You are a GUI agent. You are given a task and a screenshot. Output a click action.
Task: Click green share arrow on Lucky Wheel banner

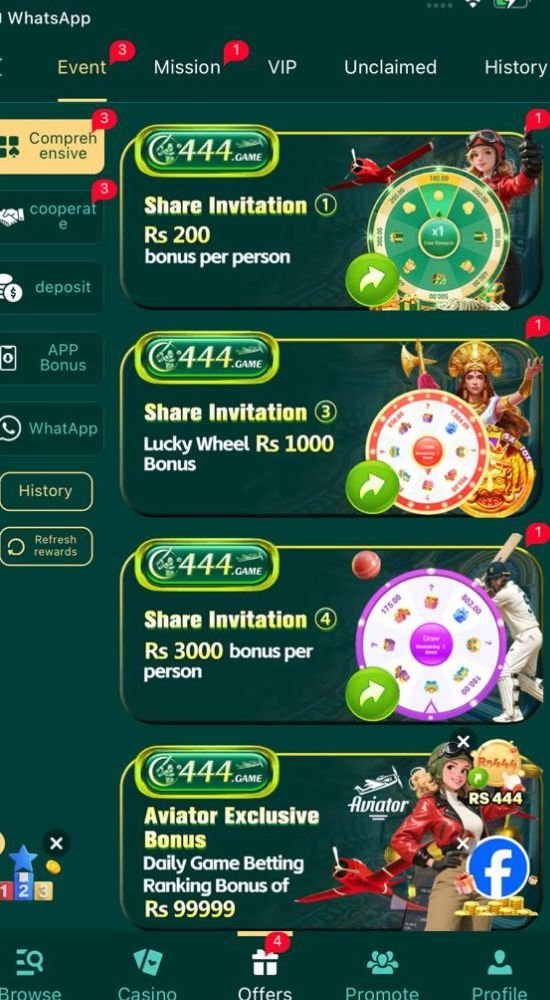click(372, 487)
